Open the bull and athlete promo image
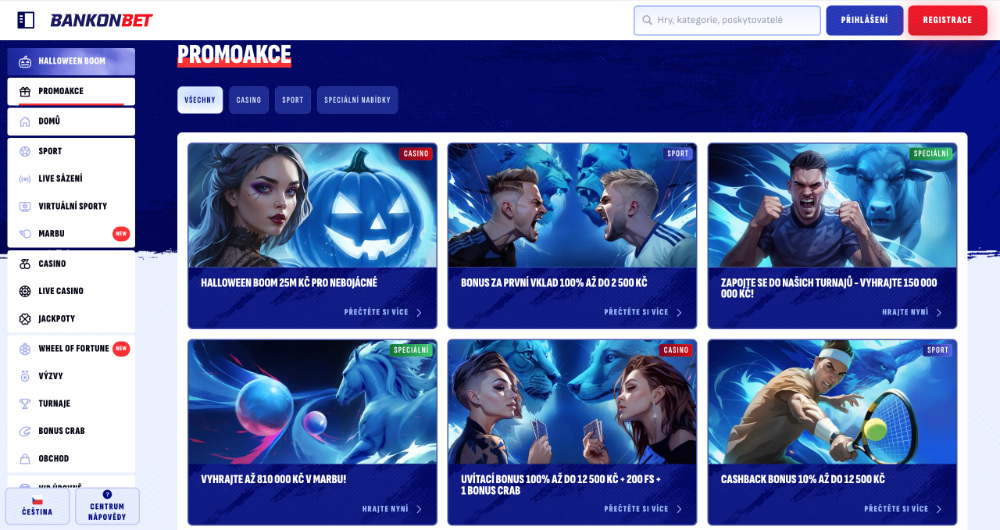Viewport: 1000px width, 530px height. pos(832,205)
